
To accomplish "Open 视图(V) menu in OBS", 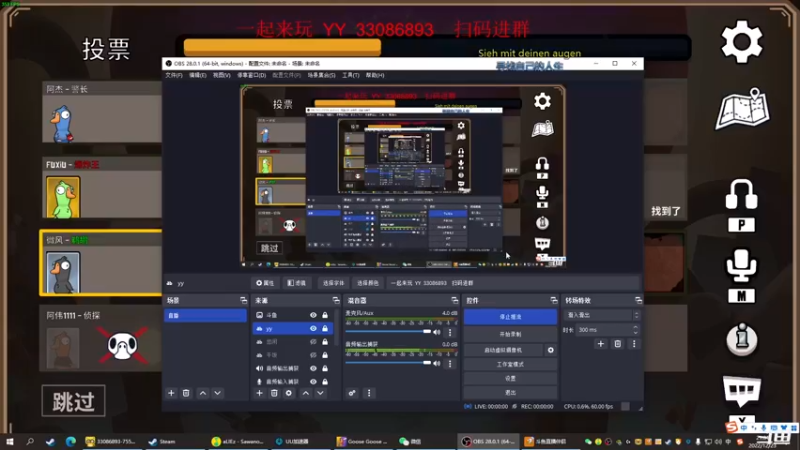I will (x=222, y=76).
